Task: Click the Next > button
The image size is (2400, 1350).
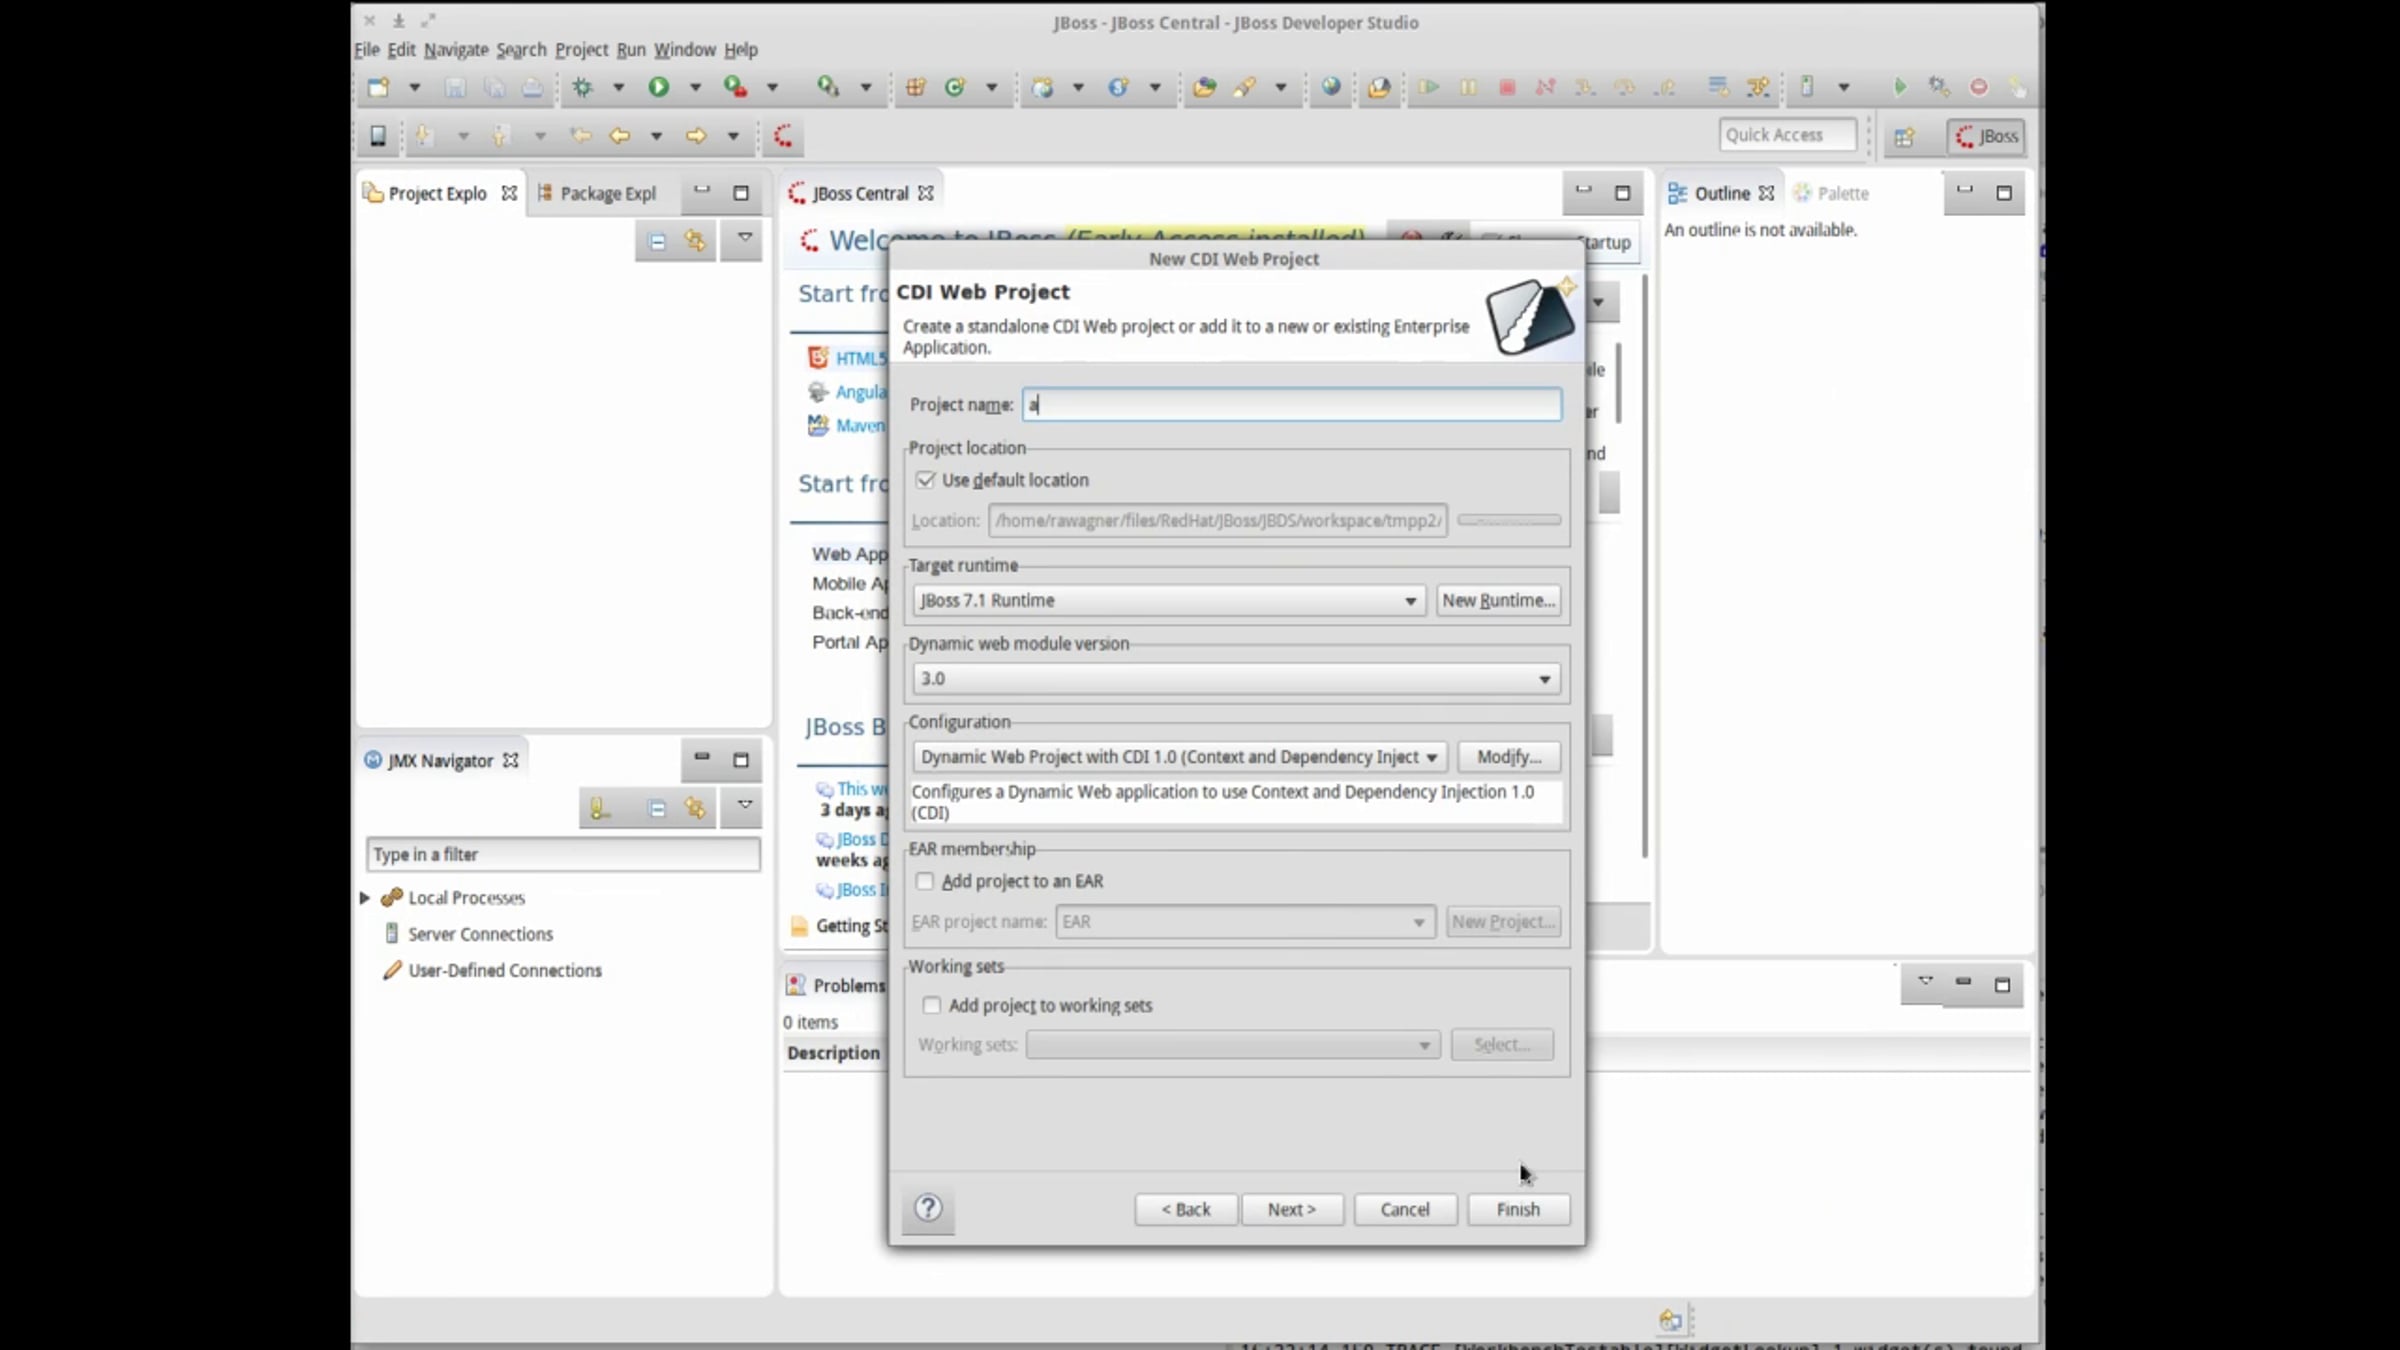Action: [x=1292, y=1209]
